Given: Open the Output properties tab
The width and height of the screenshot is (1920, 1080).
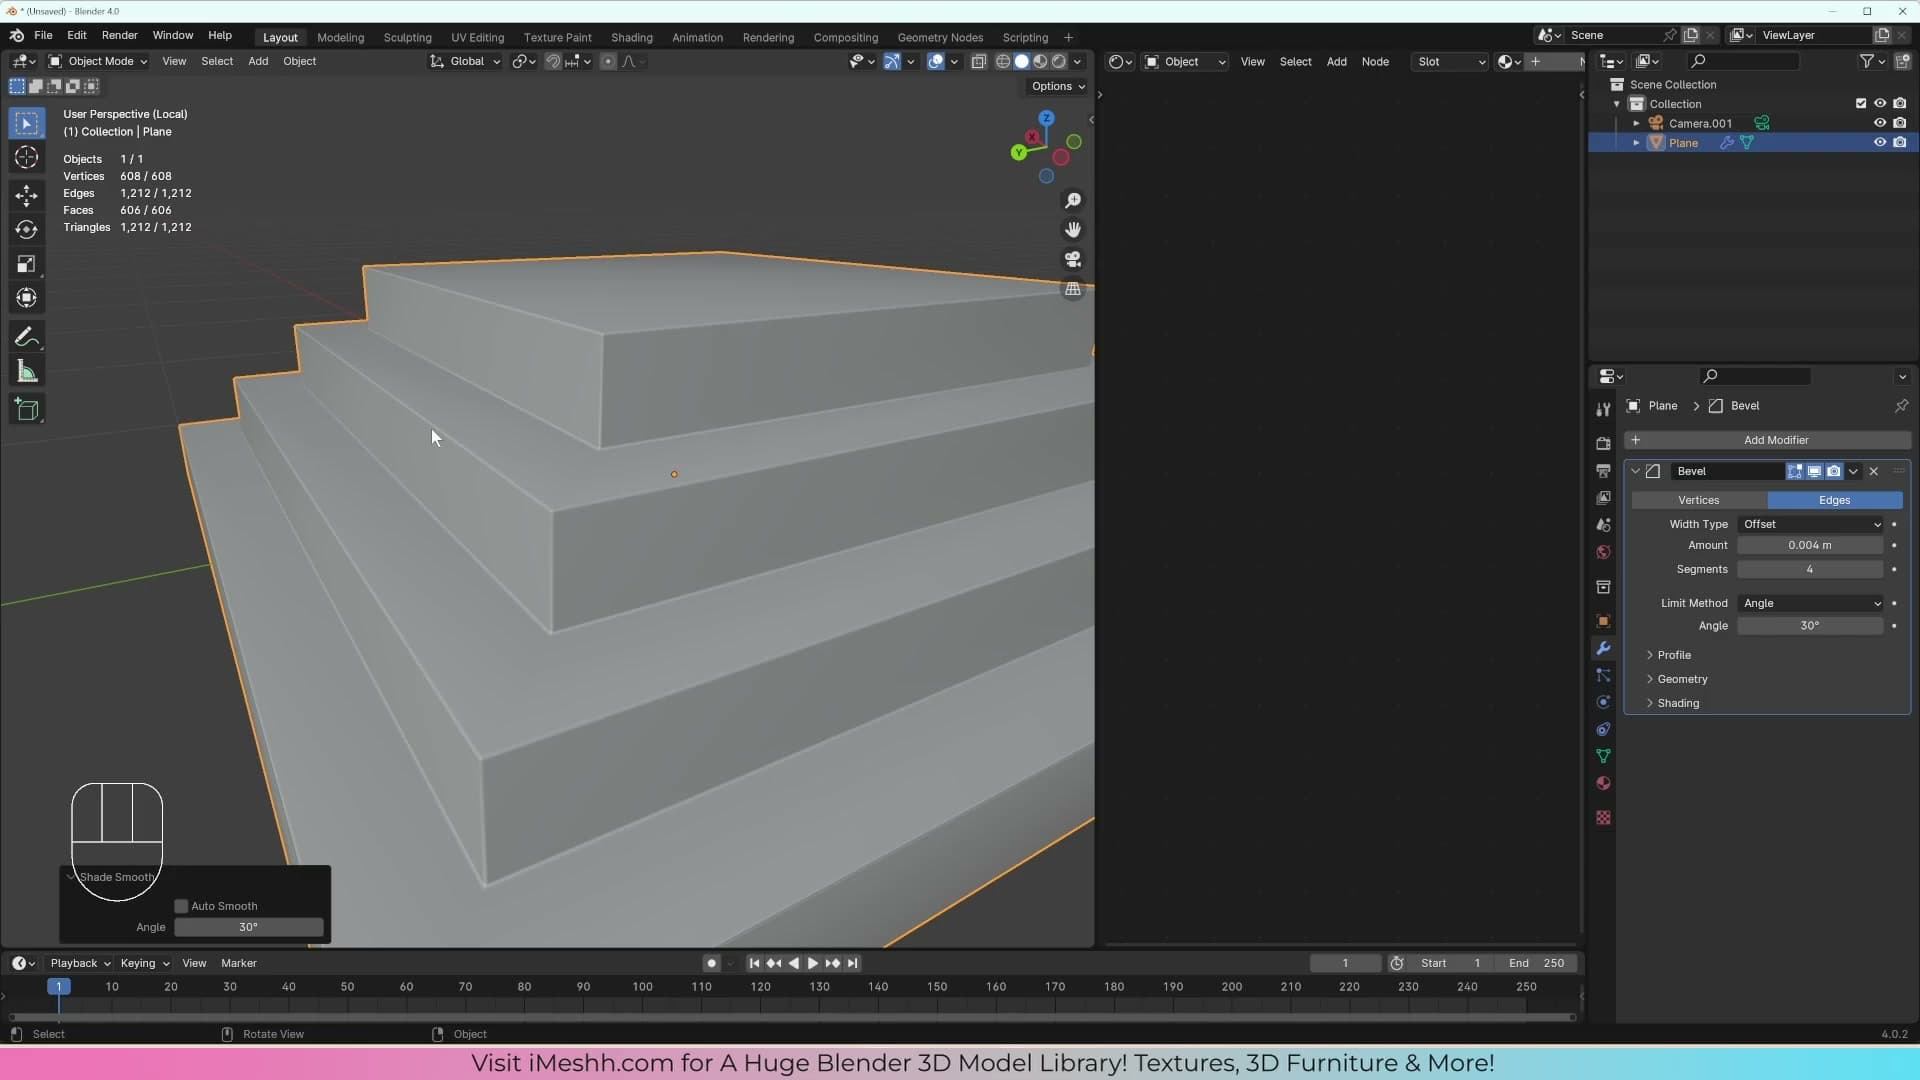Looking at the screenshot, I should coord(1603,470).
